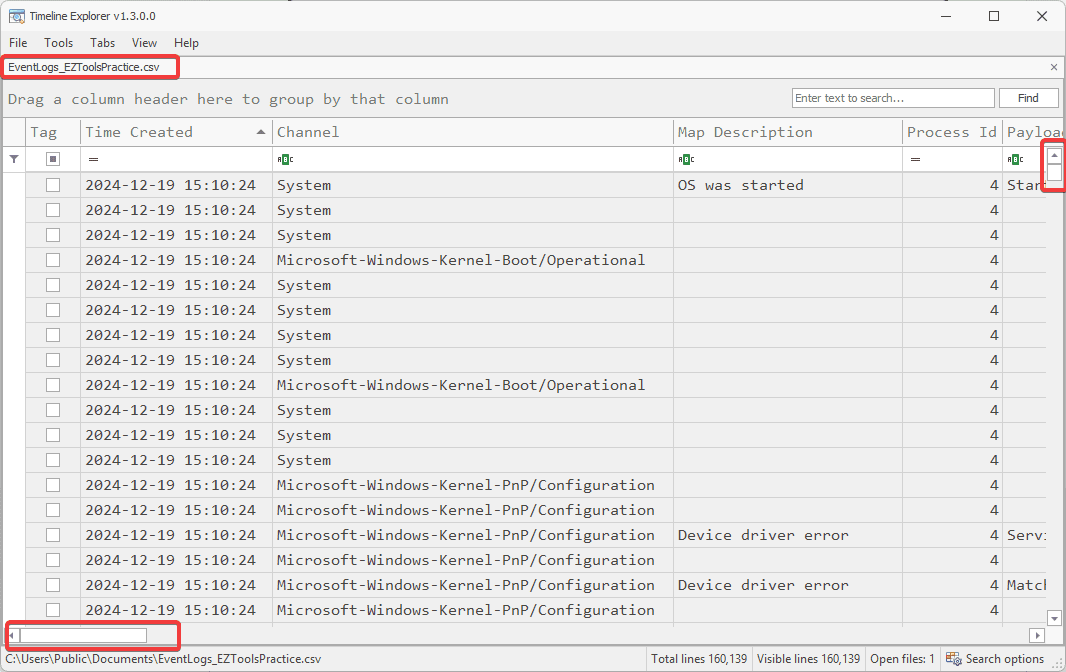Viewport: 1066px width, 672px height.
Task: Open the Tools menu
Action: 58,43
